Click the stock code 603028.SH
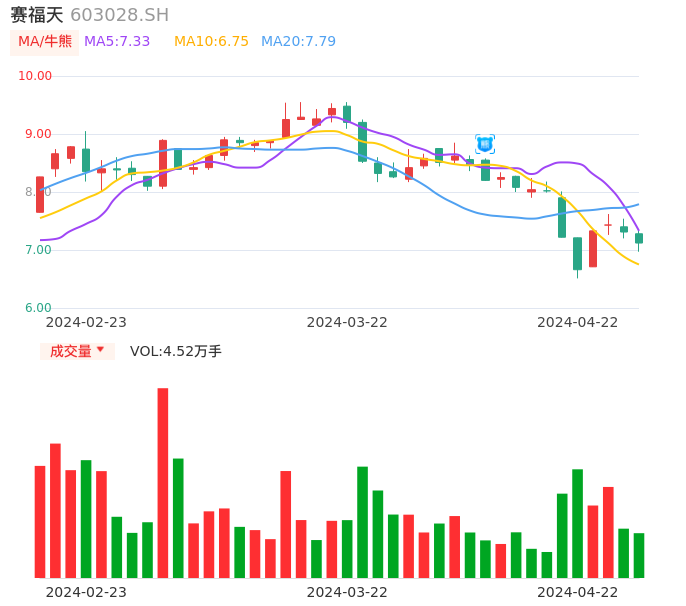 (x=120, y=15)
